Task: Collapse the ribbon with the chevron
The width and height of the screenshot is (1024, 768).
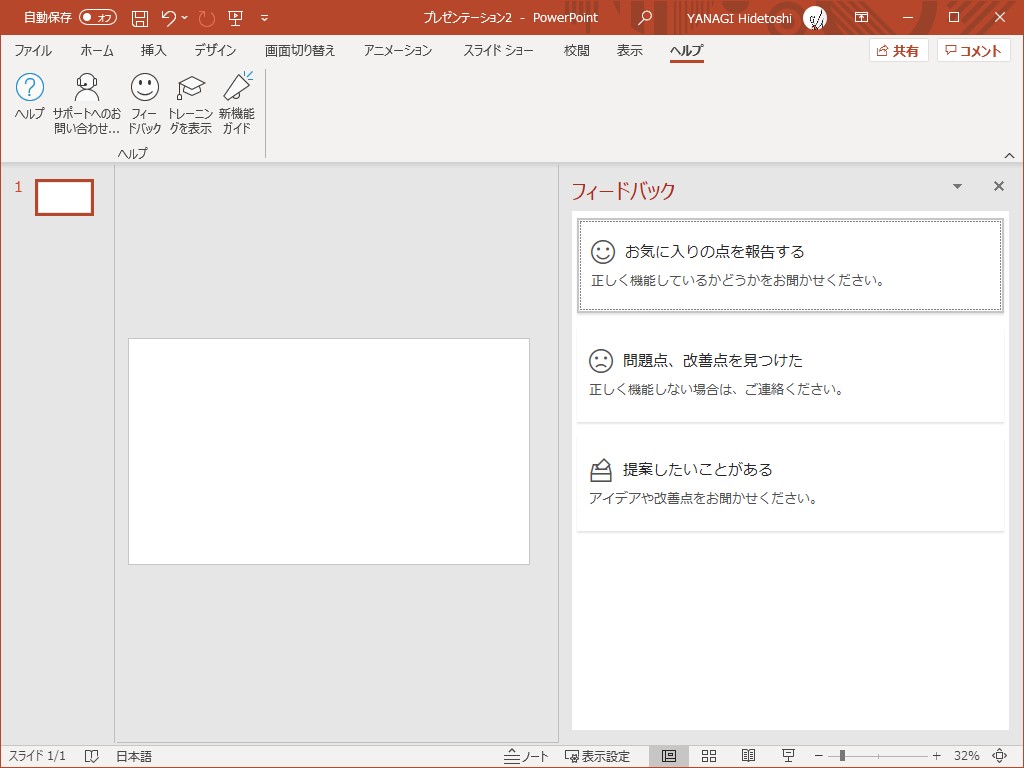Action: (1009, 155)
